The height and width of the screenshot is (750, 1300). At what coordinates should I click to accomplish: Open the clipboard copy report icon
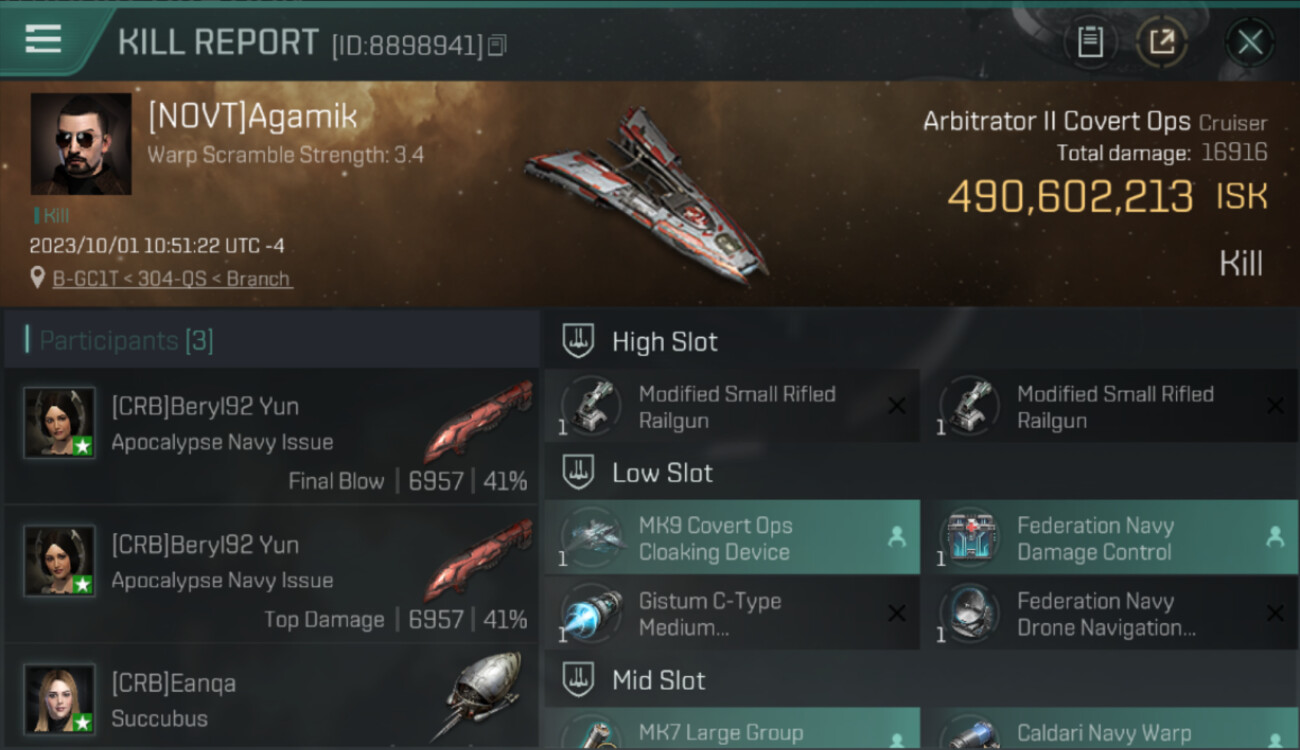(x=1090, y=42)
